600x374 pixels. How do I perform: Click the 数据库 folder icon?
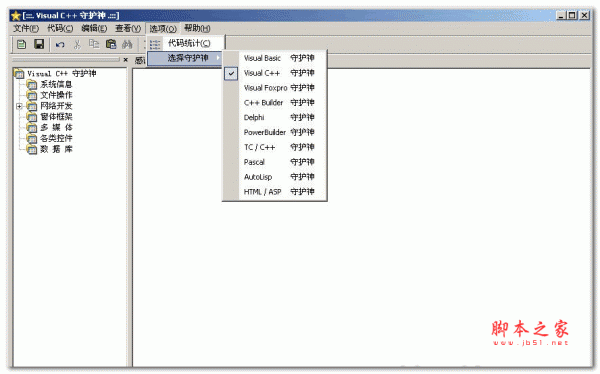coord(32,149)
